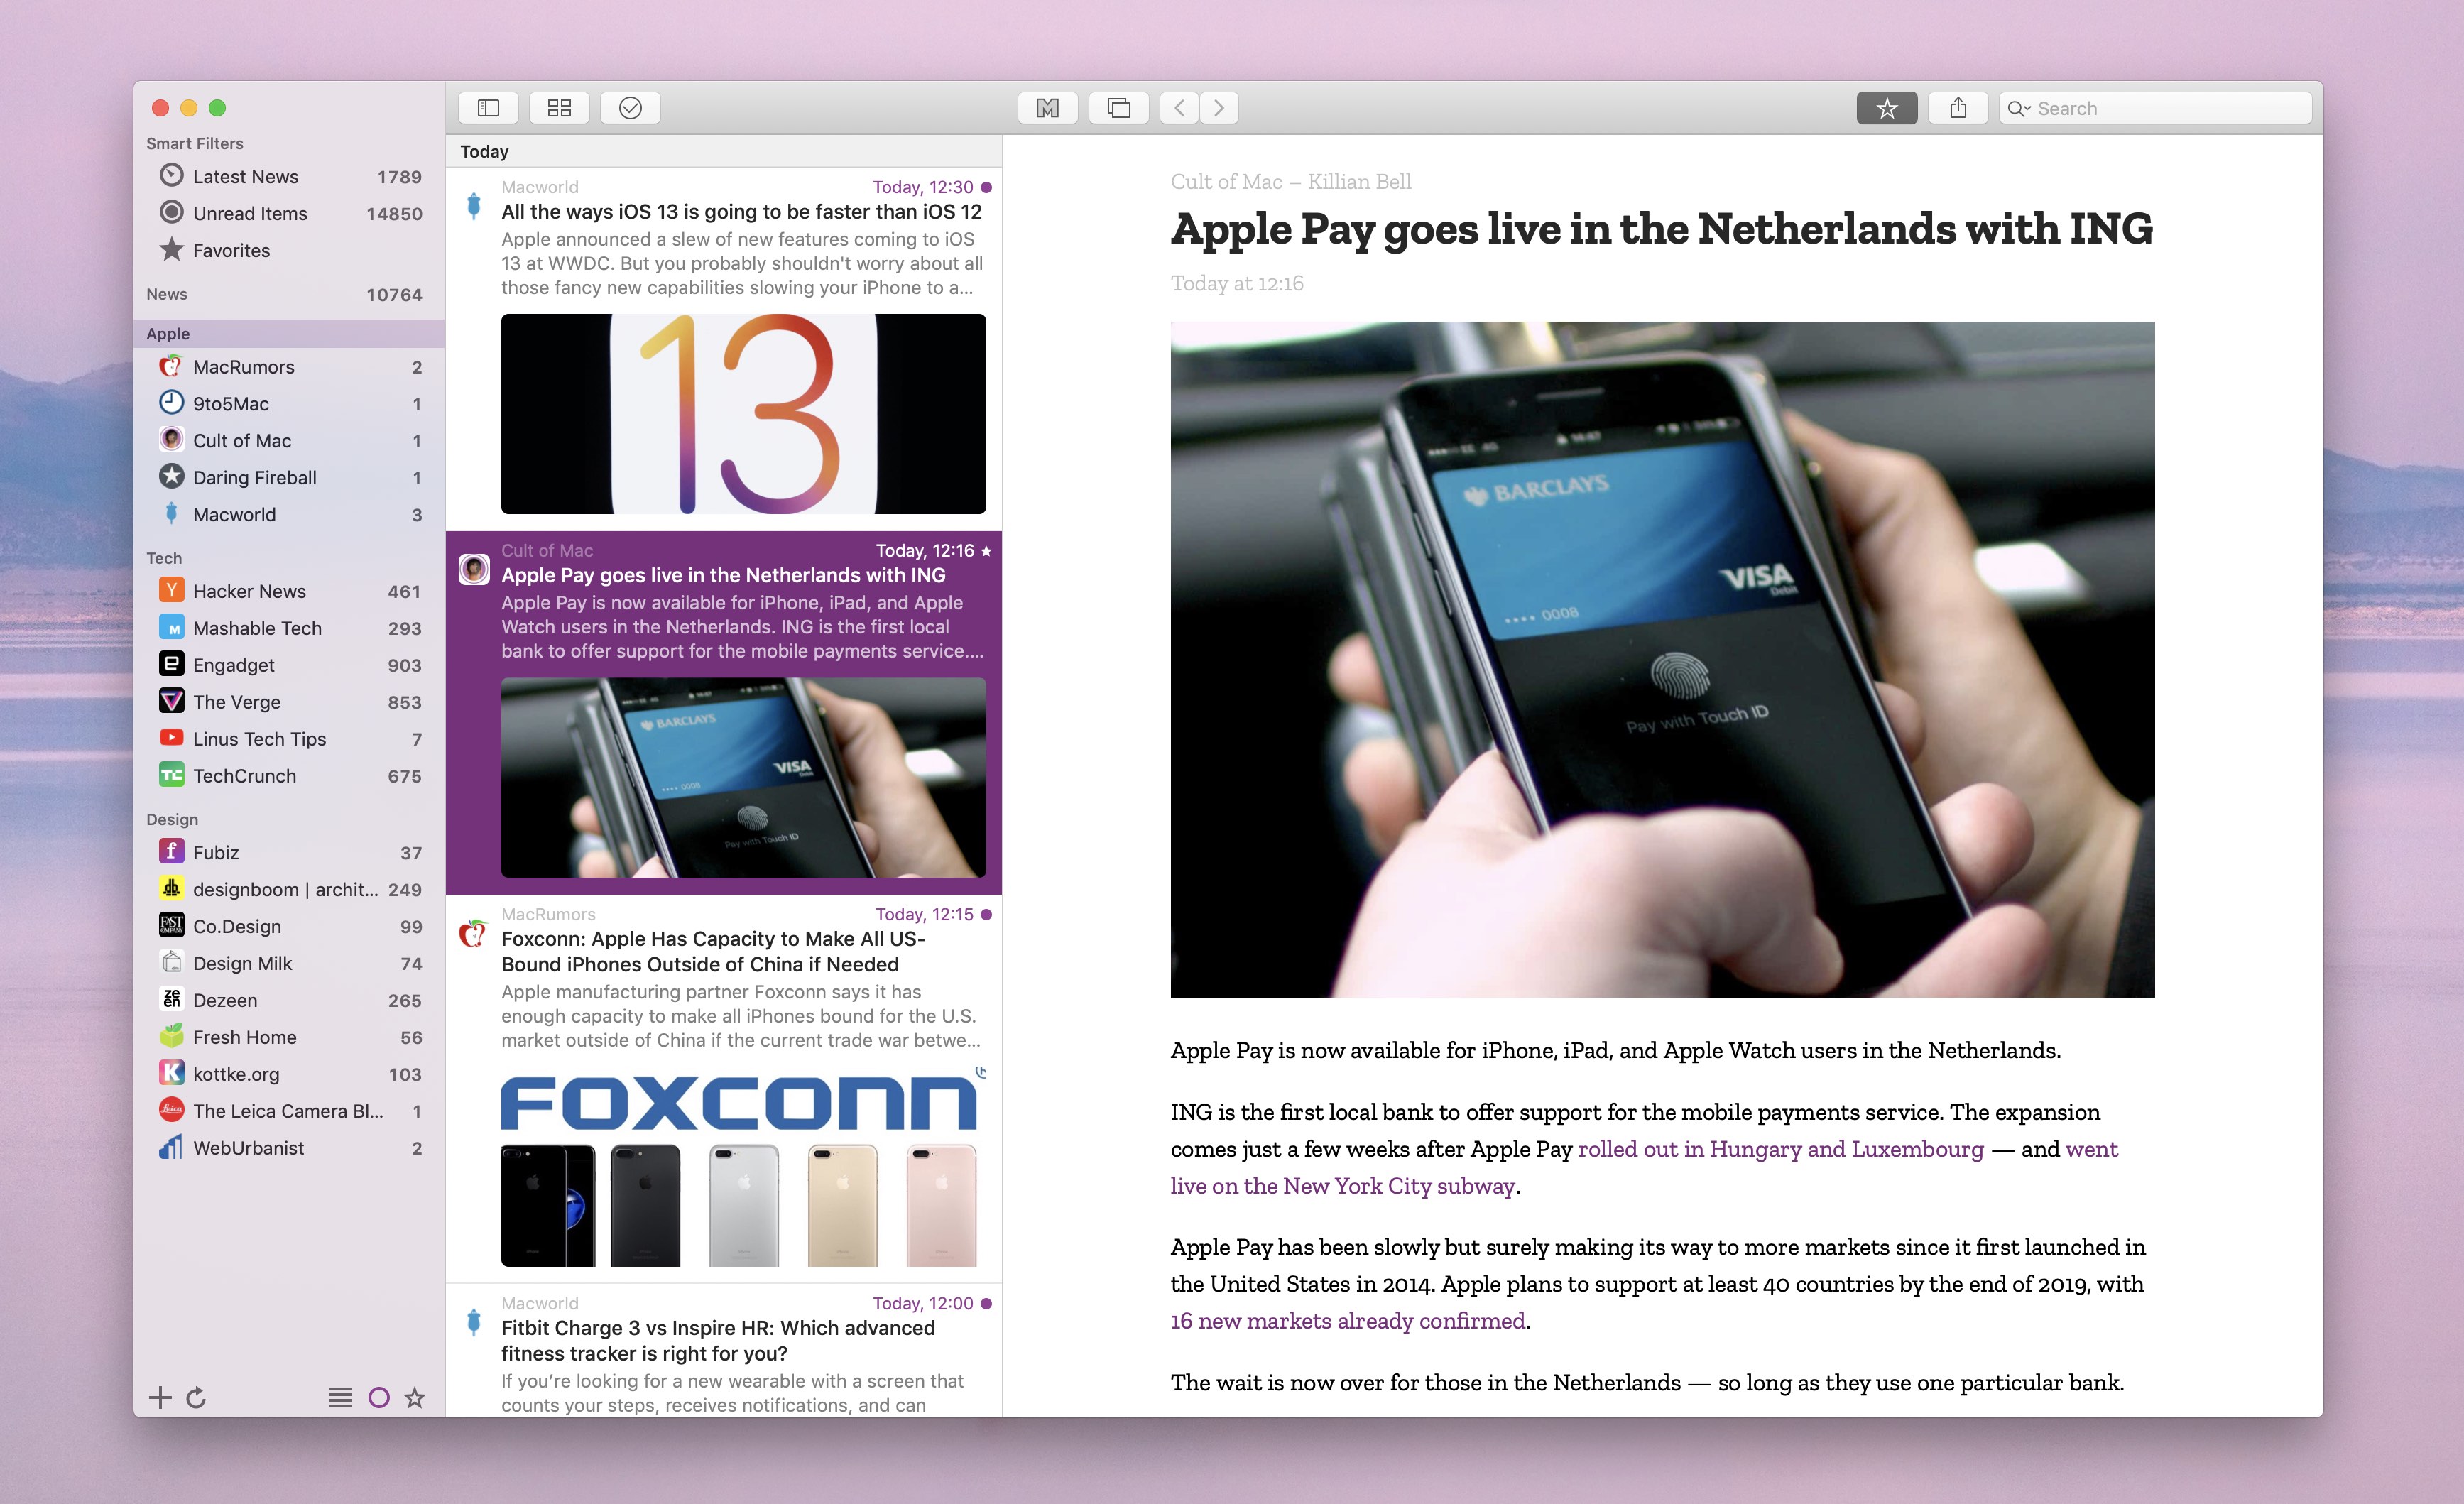Enable the Latest News smart filter
Screen dimensions: 2464x1504
click(x=246, y=174)
